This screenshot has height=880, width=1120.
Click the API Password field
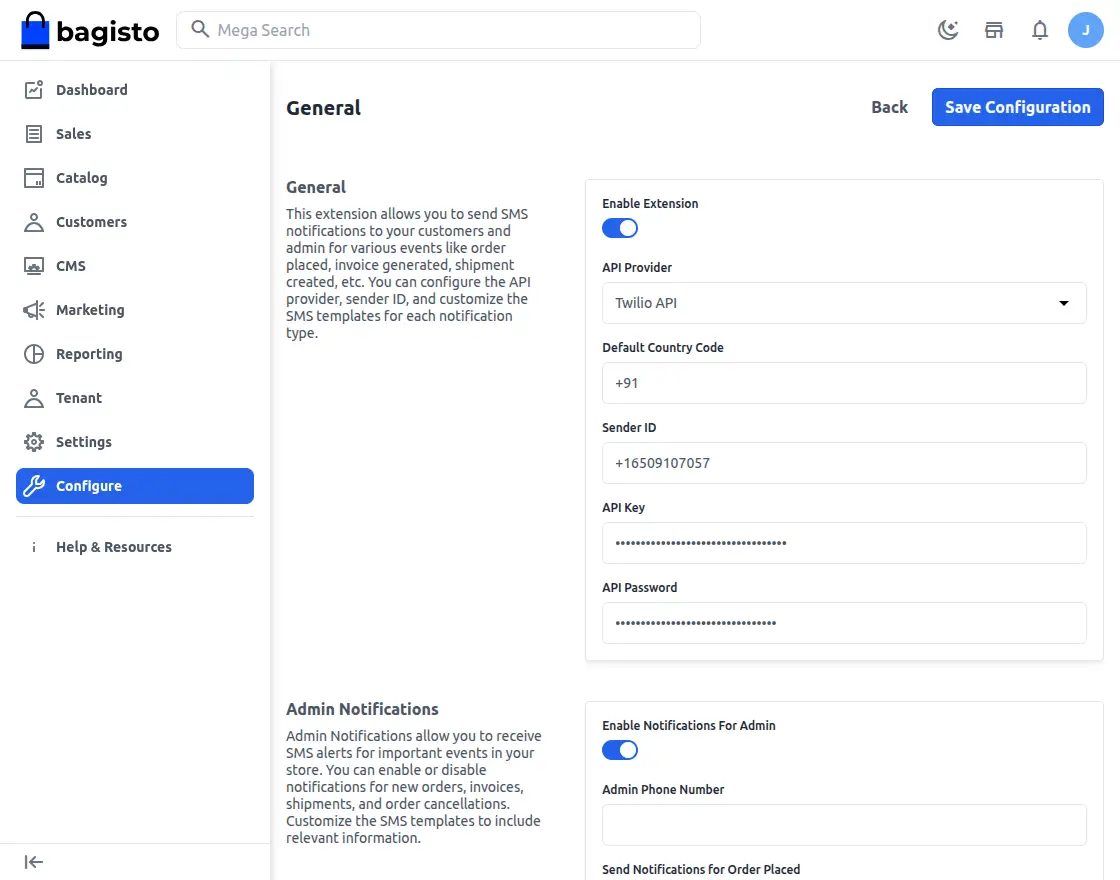click(x=844, y=623)
